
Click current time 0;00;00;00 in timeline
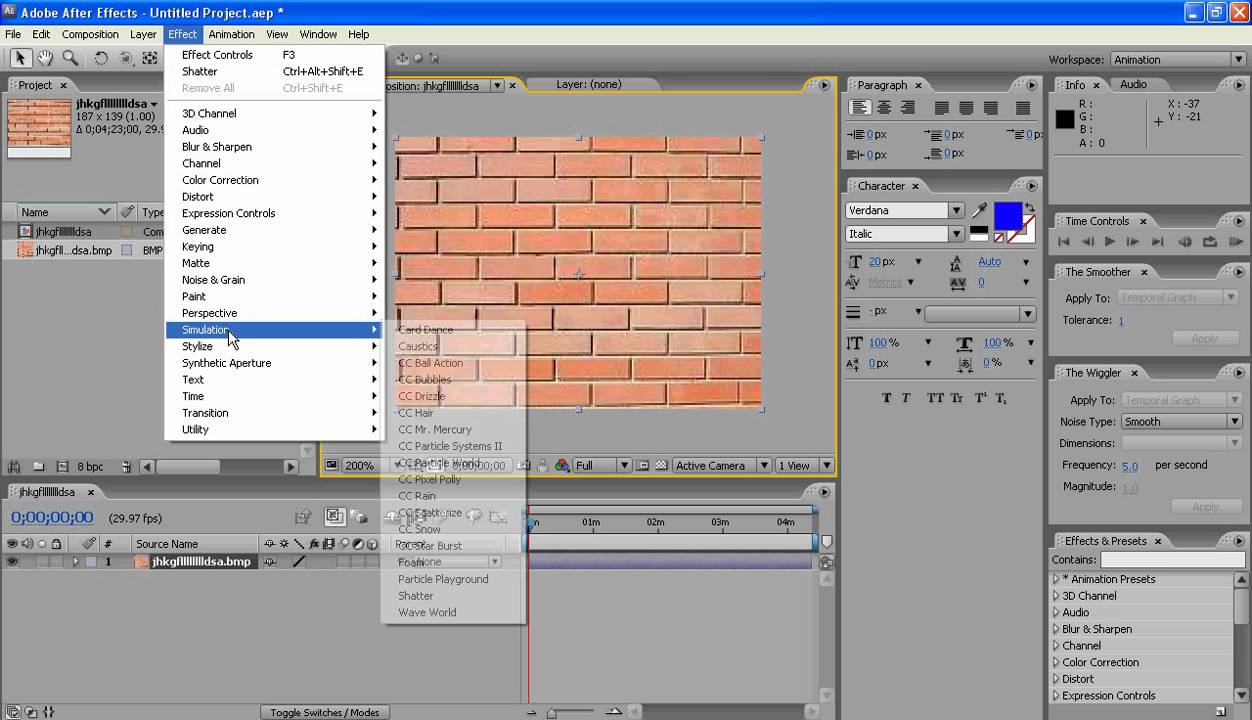pyautogui.click(x=52, y=518)
